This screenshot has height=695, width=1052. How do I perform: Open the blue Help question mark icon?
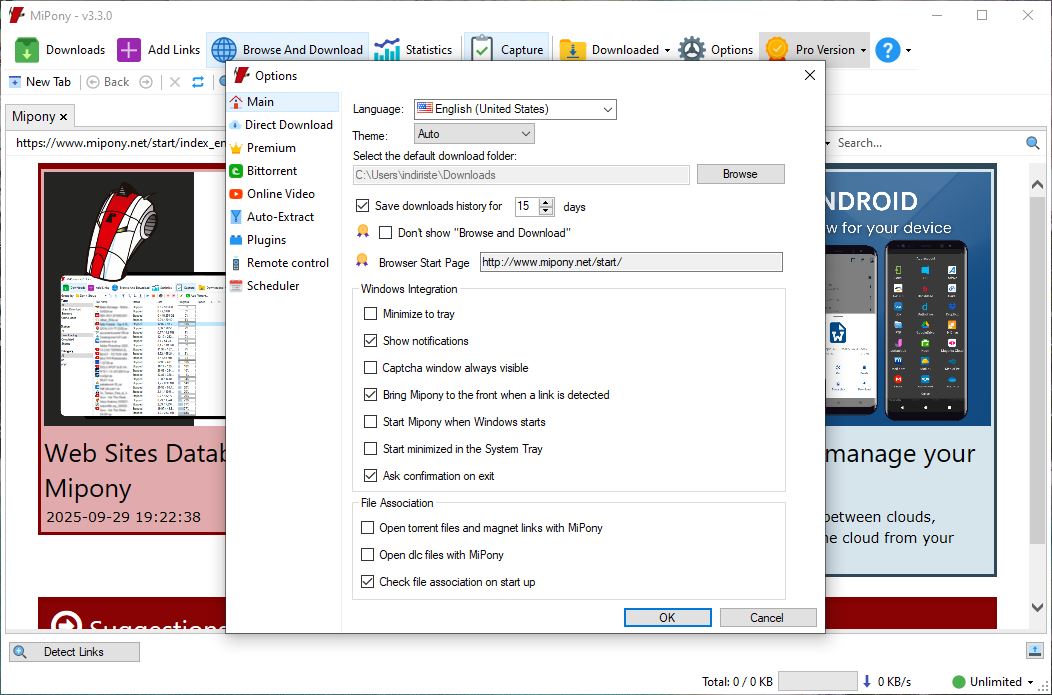point(887,50)
